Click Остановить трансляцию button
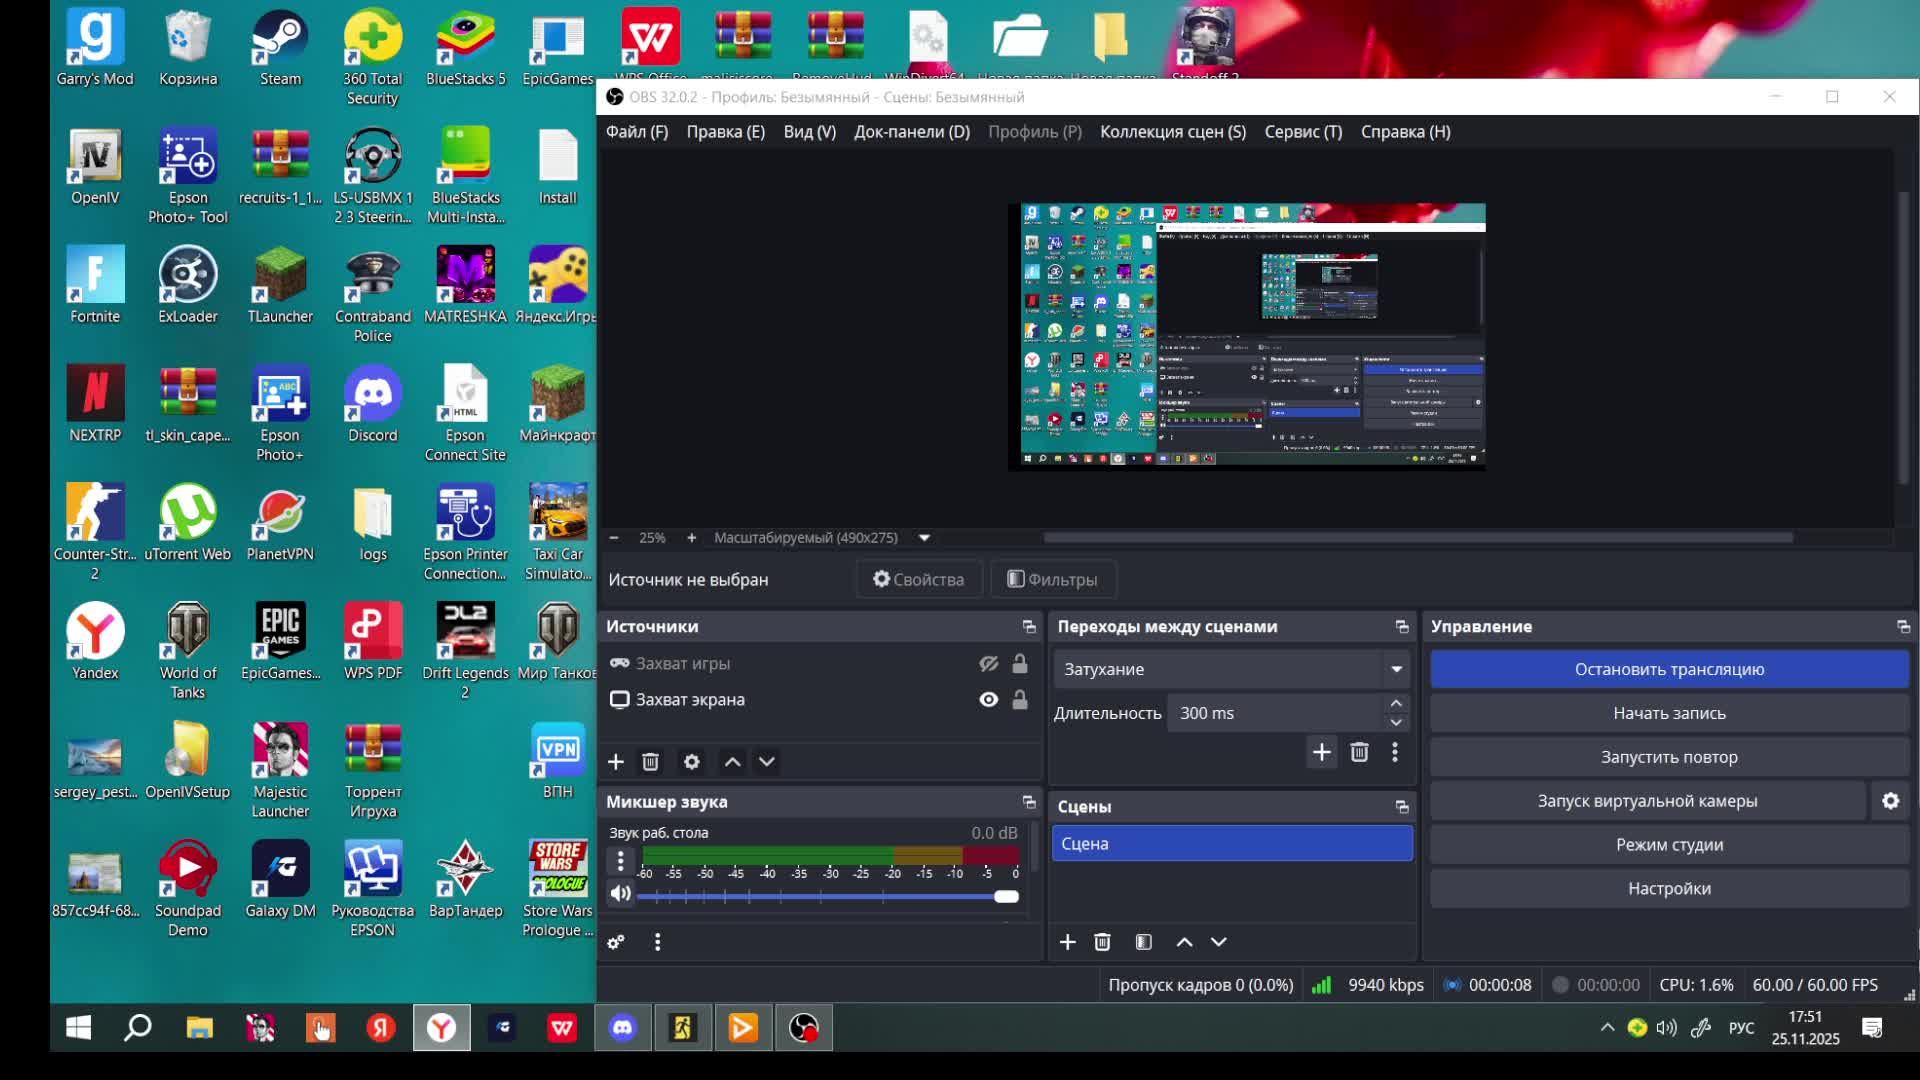The width and height of the screenshot is (1920, 1080). pyautogui.click(x=1668, y=669)
